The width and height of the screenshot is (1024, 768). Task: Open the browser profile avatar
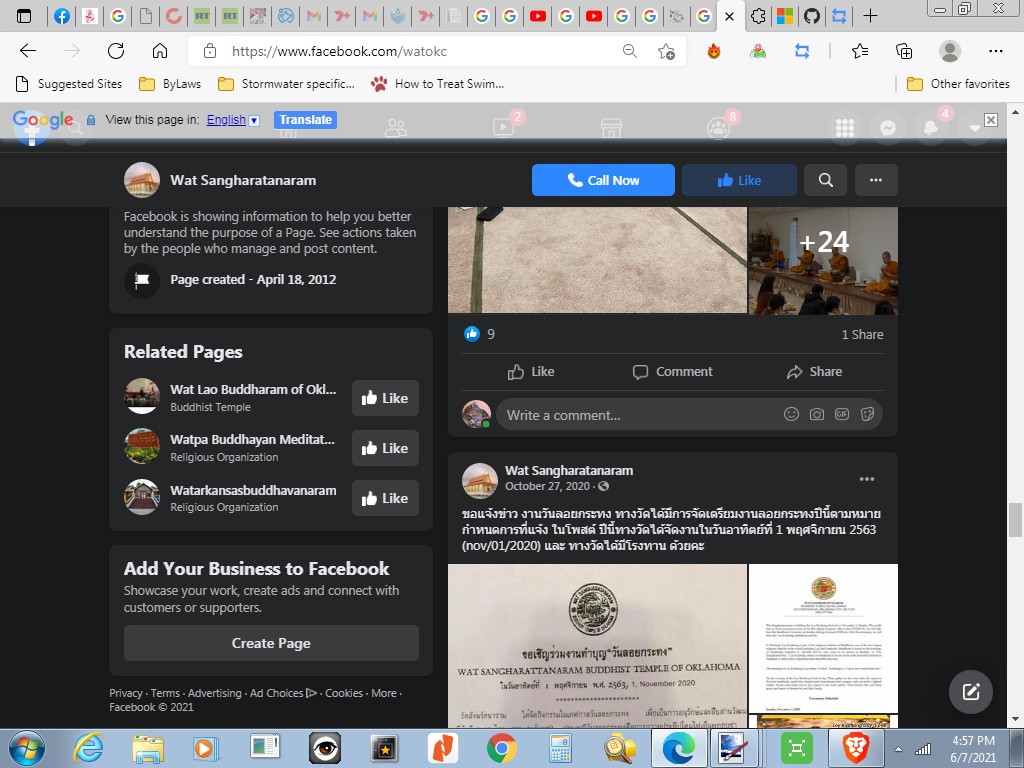point(950,51)
